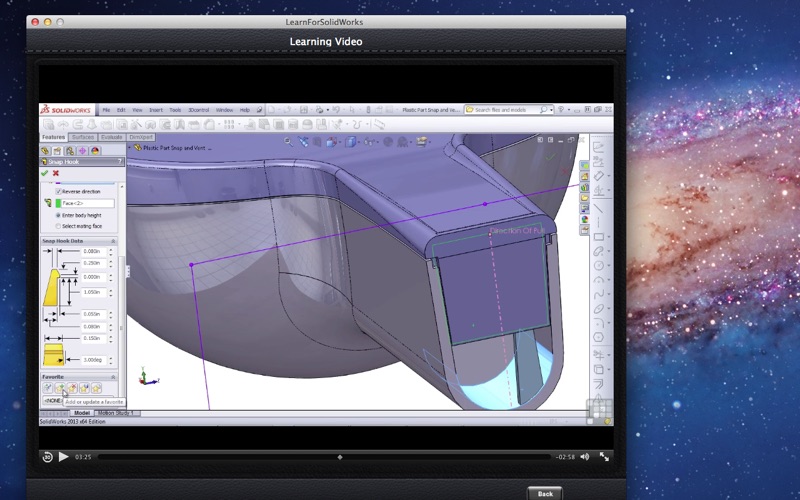Collapse the Snap Hook Data section
Image resolution: width=800 pixels, height=500 pixels.
[113, 241]
